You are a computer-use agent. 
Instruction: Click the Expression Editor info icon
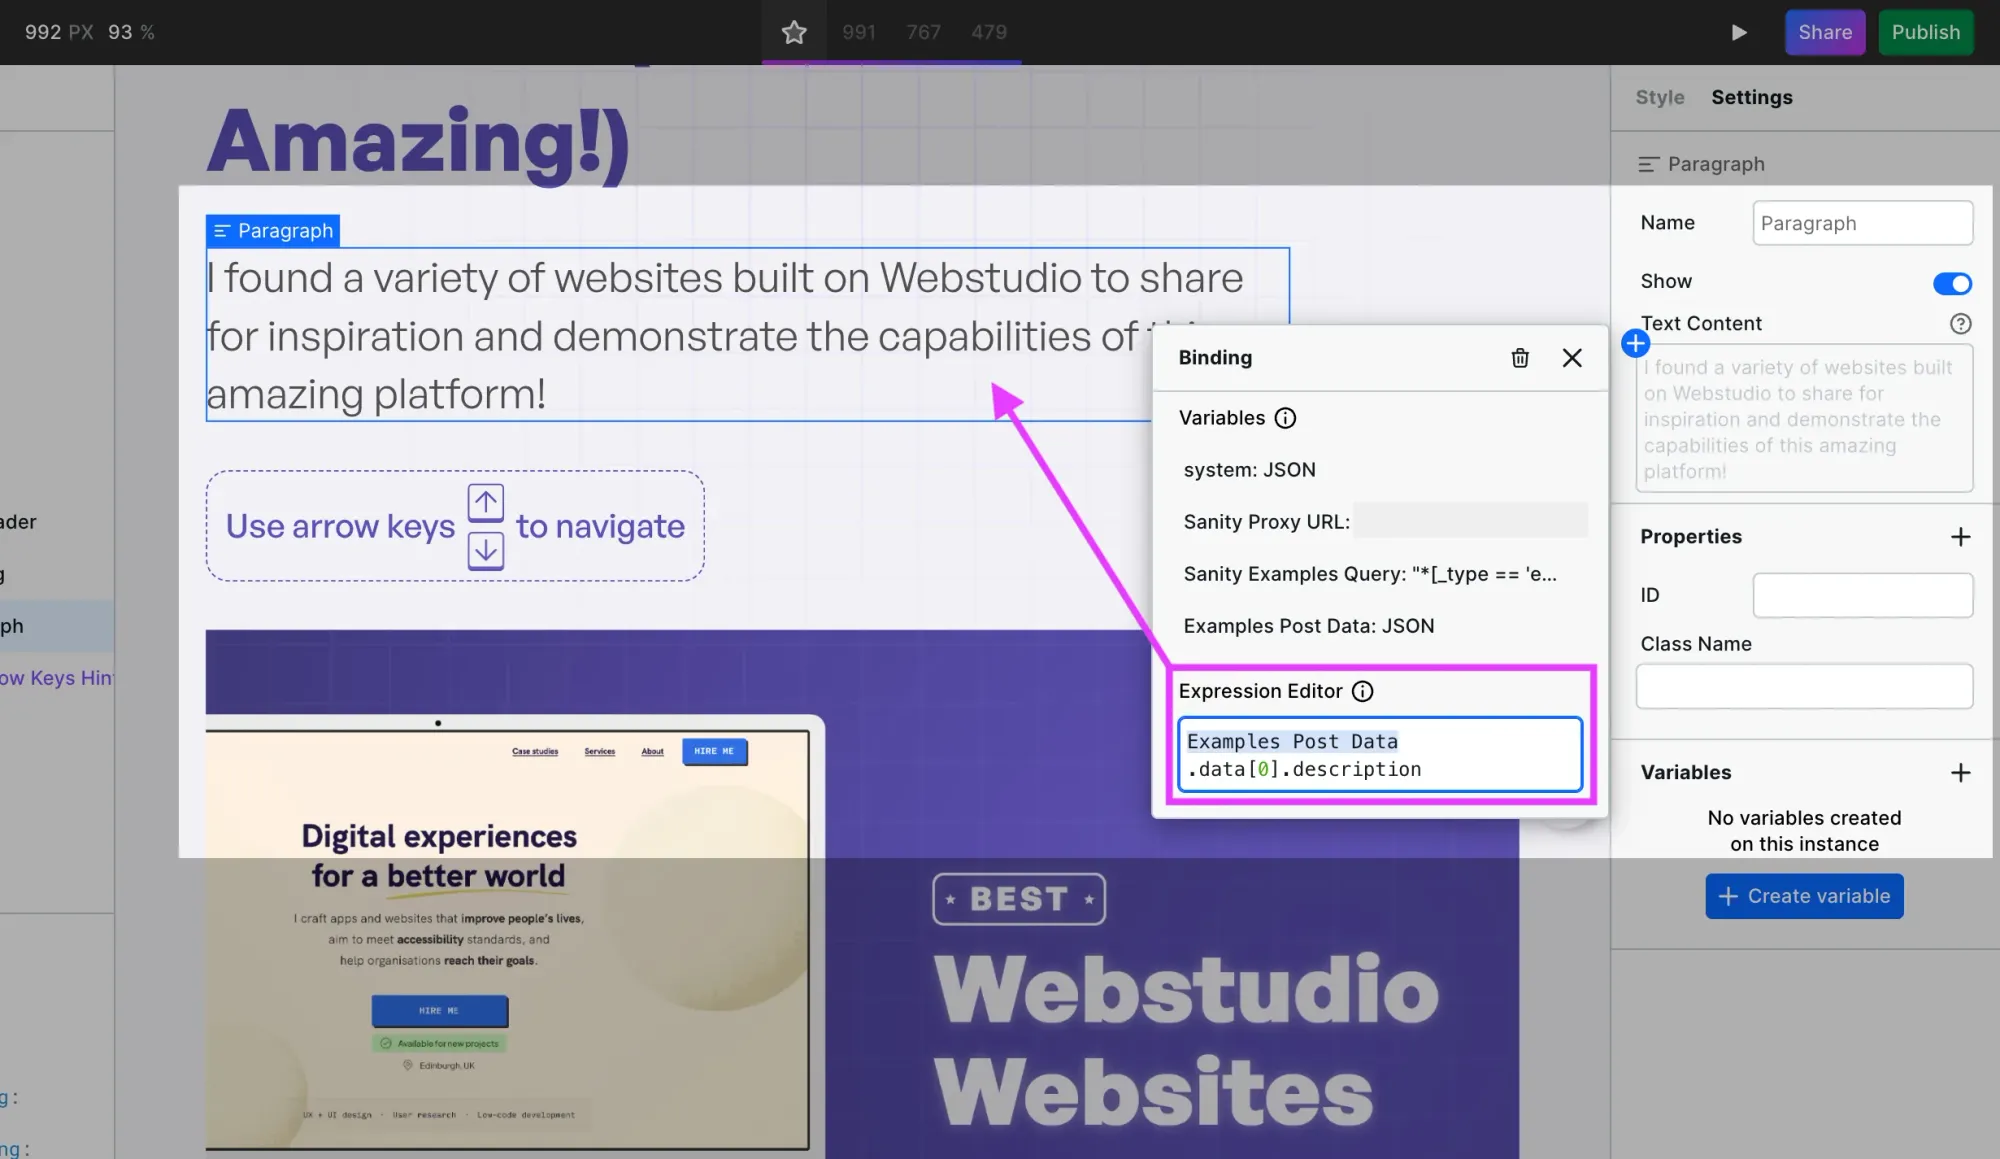point(1362,691)
